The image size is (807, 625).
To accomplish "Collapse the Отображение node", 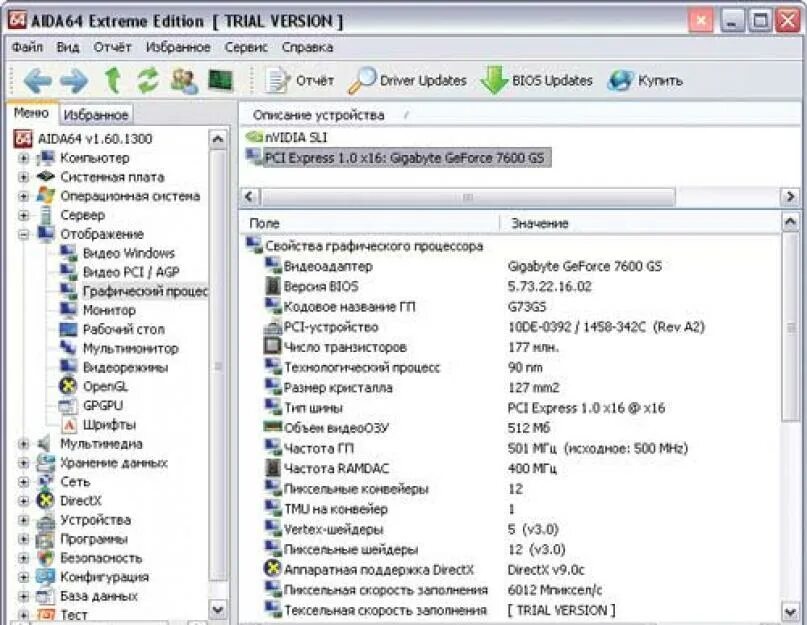I will [23, 234].
